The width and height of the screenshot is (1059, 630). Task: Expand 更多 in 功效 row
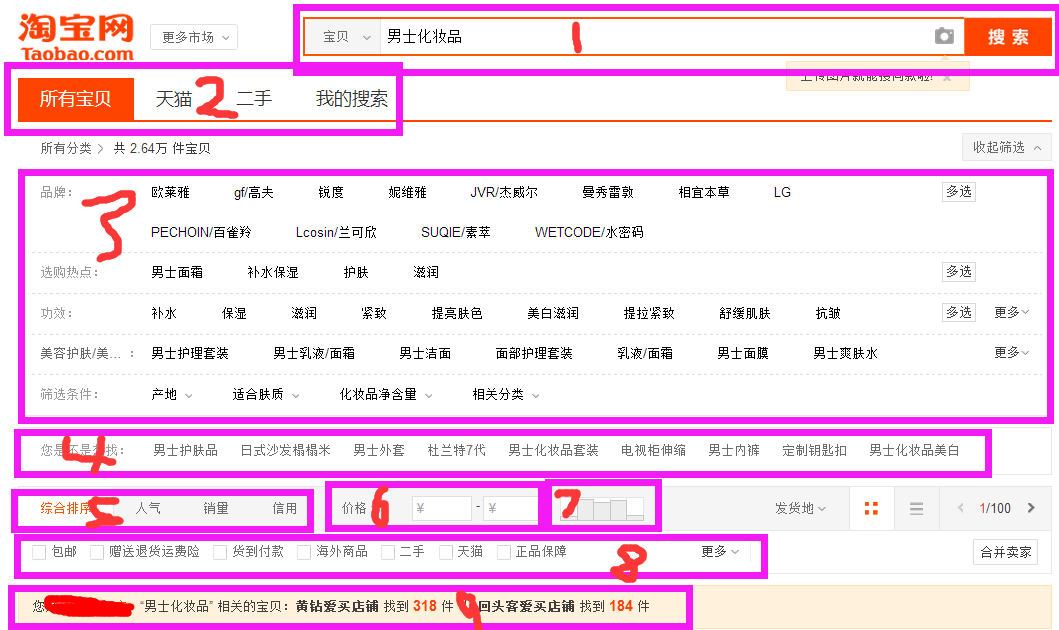tap(1011, 313)
